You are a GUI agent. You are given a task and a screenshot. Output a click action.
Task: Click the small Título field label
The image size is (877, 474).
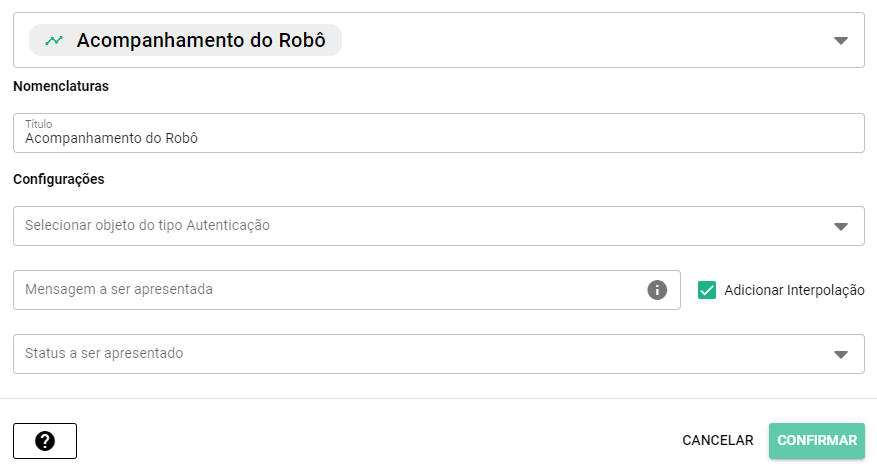[38, 124]
